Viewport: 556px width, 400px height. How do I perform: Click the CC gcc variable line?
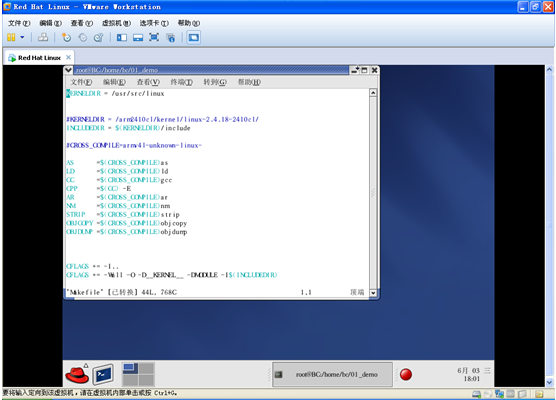(119, 180)
